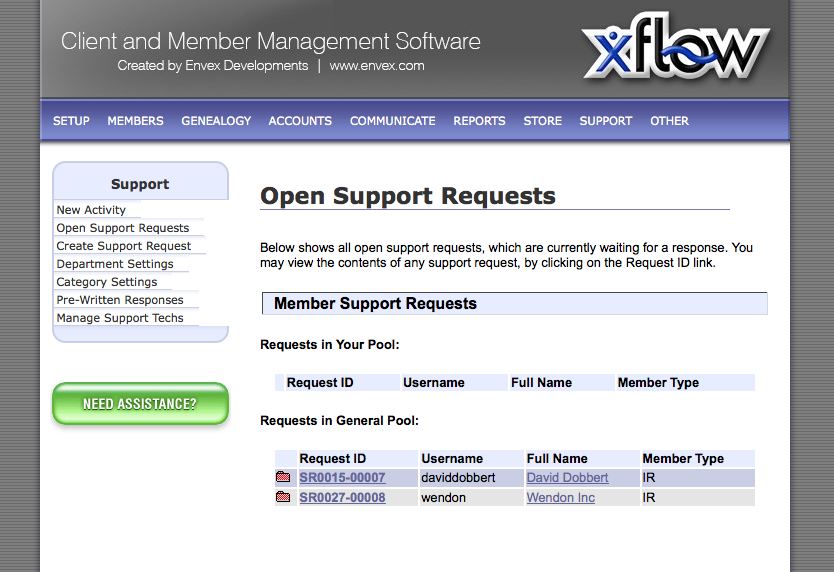The width and height of the screenshot is (834, 572).
Task: Open the Setup menu
Action: 71,121
